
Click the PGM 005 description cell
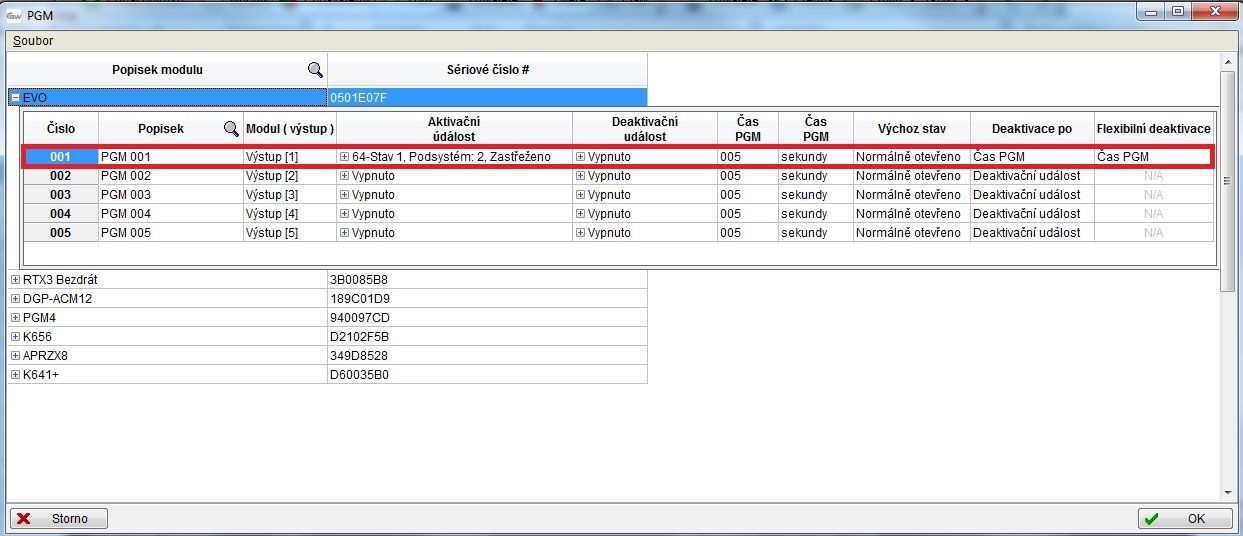170,233
